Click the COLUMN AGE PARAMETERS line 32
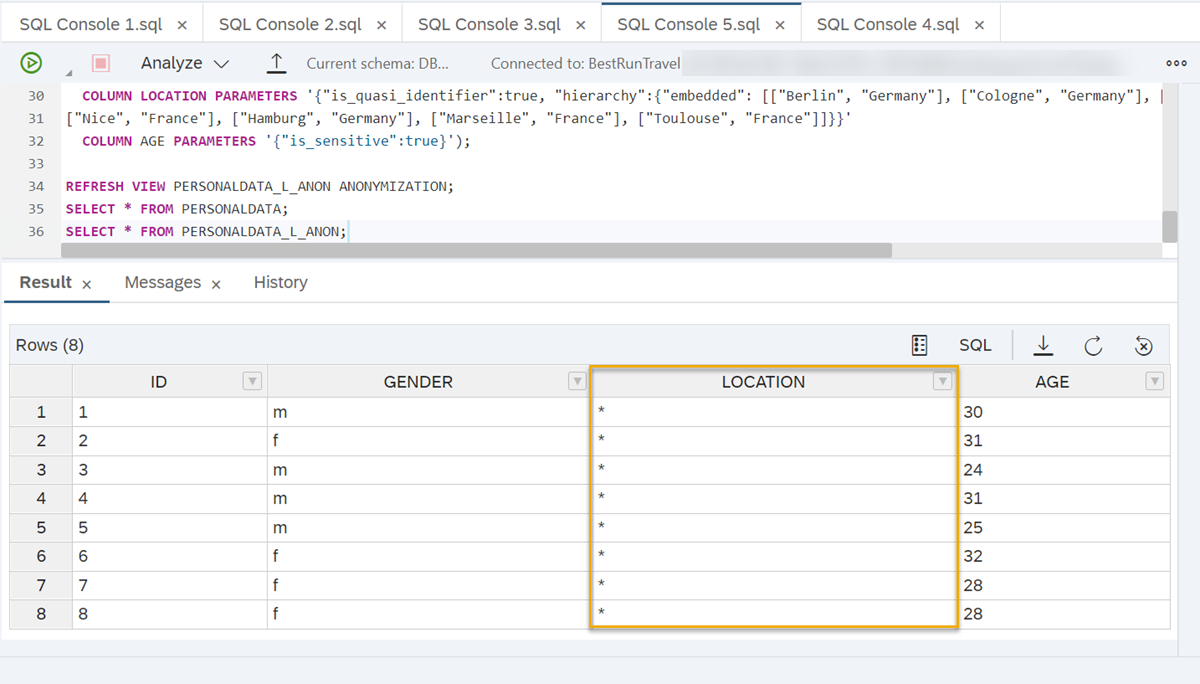 276,141
